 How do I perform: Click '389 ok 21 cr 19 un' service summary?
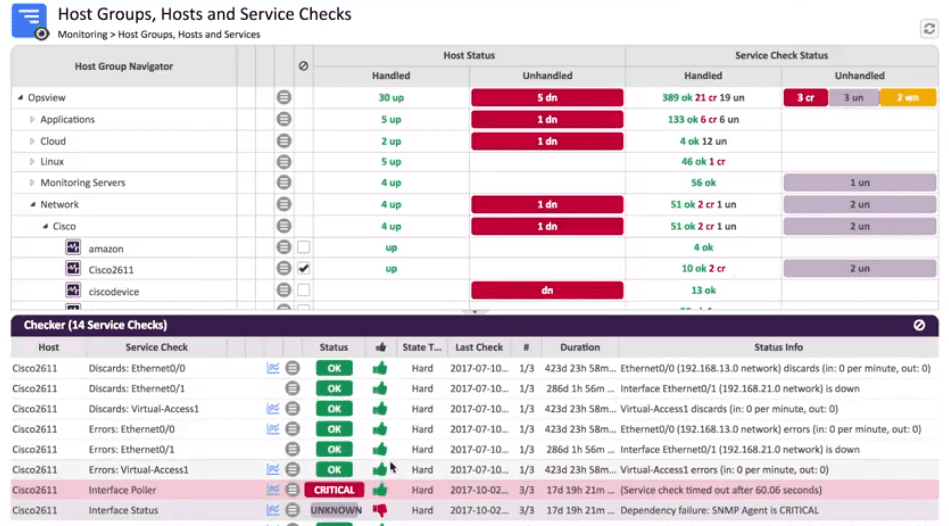703,97
